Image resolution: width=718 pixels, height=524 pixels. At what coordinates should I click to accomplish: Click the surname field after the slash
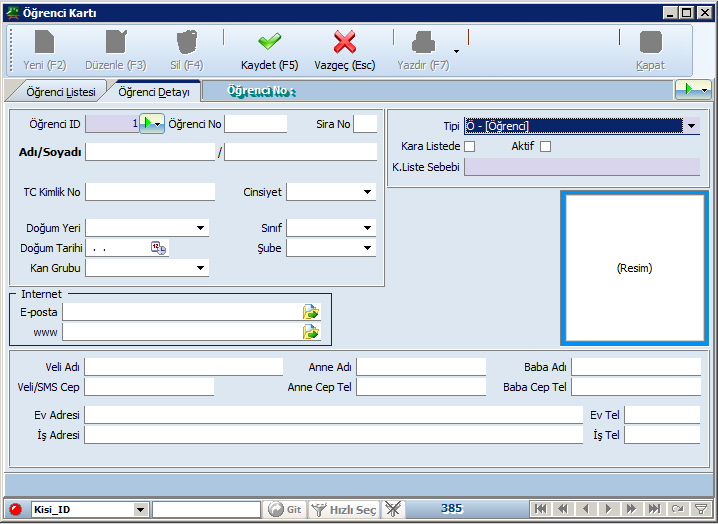tap(300, 152)
